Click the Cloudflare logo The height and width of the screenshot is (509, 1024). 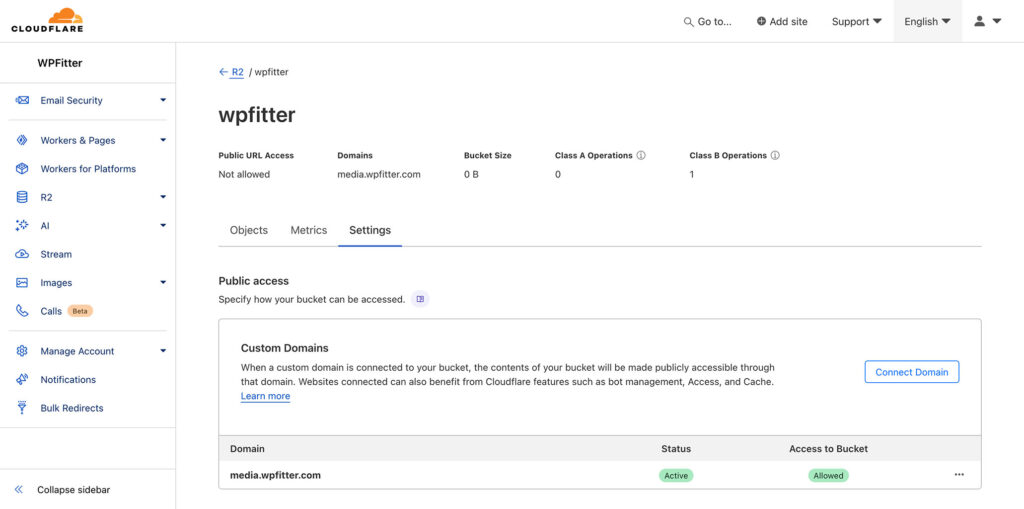[47, 21]
